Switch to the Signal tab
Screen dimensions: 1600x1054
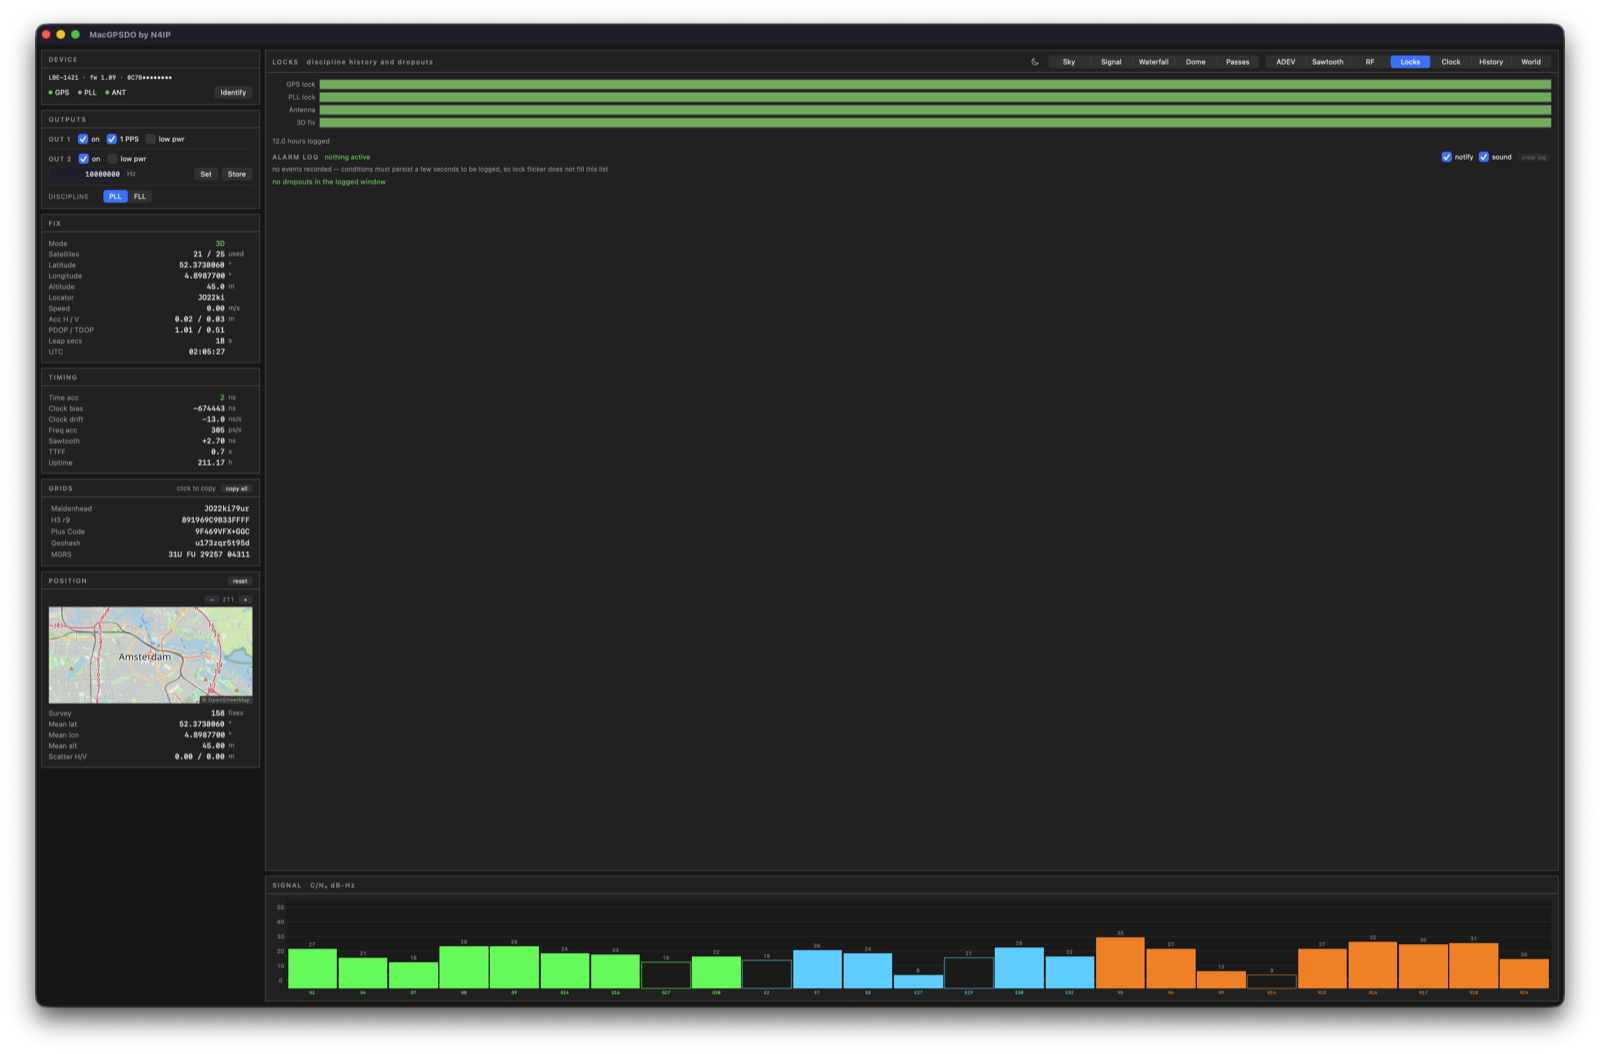pyautogui.click(x=1111, y=62)
